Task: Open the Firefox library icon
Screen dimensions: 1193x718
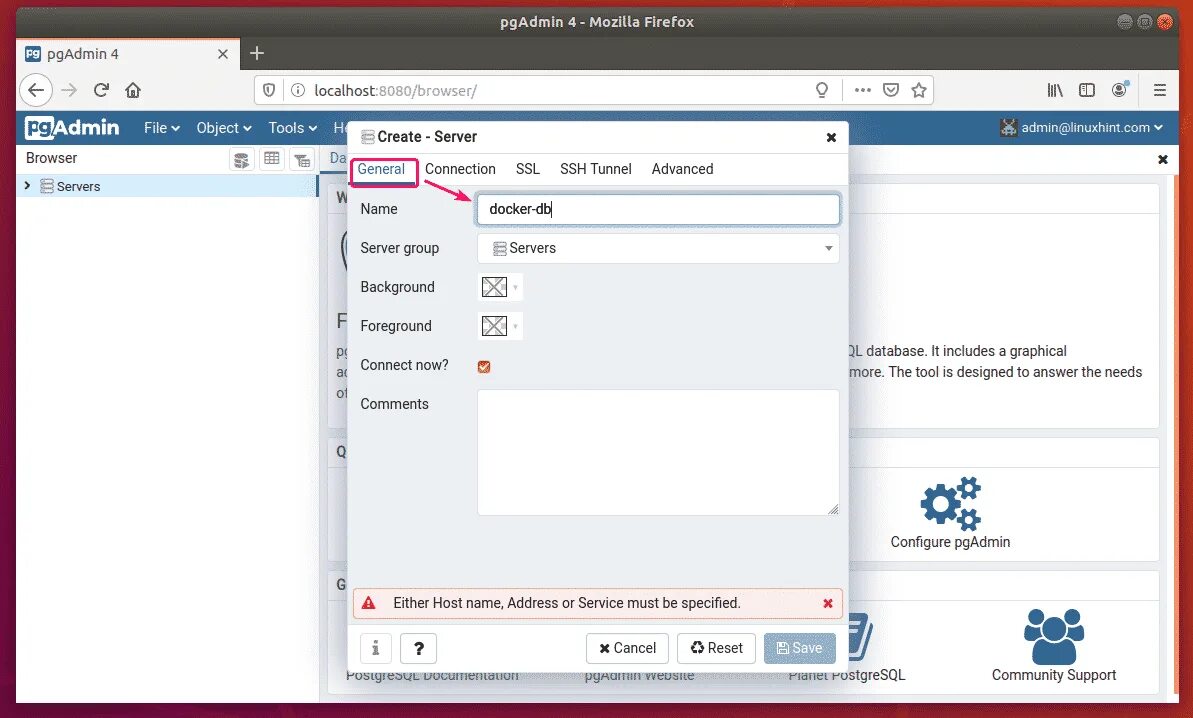Action: tap(1055, 91)
